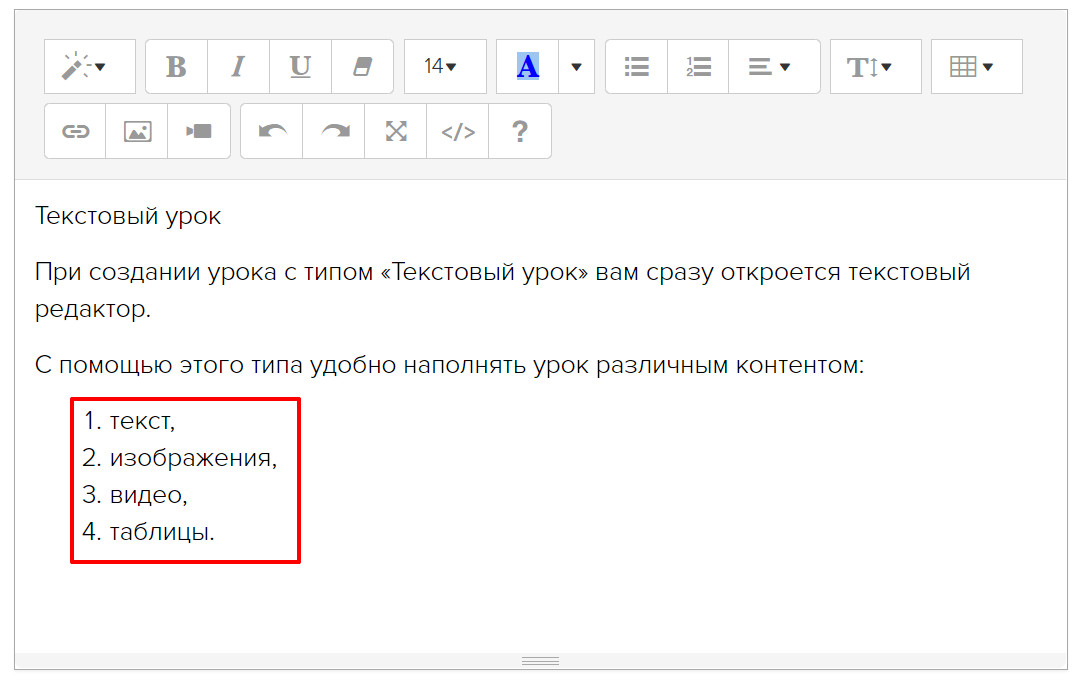Viewport: 1080px width, 680px height.
Task: Click the "Текстовый урок" heading line in editor
Action: (128, 216)
